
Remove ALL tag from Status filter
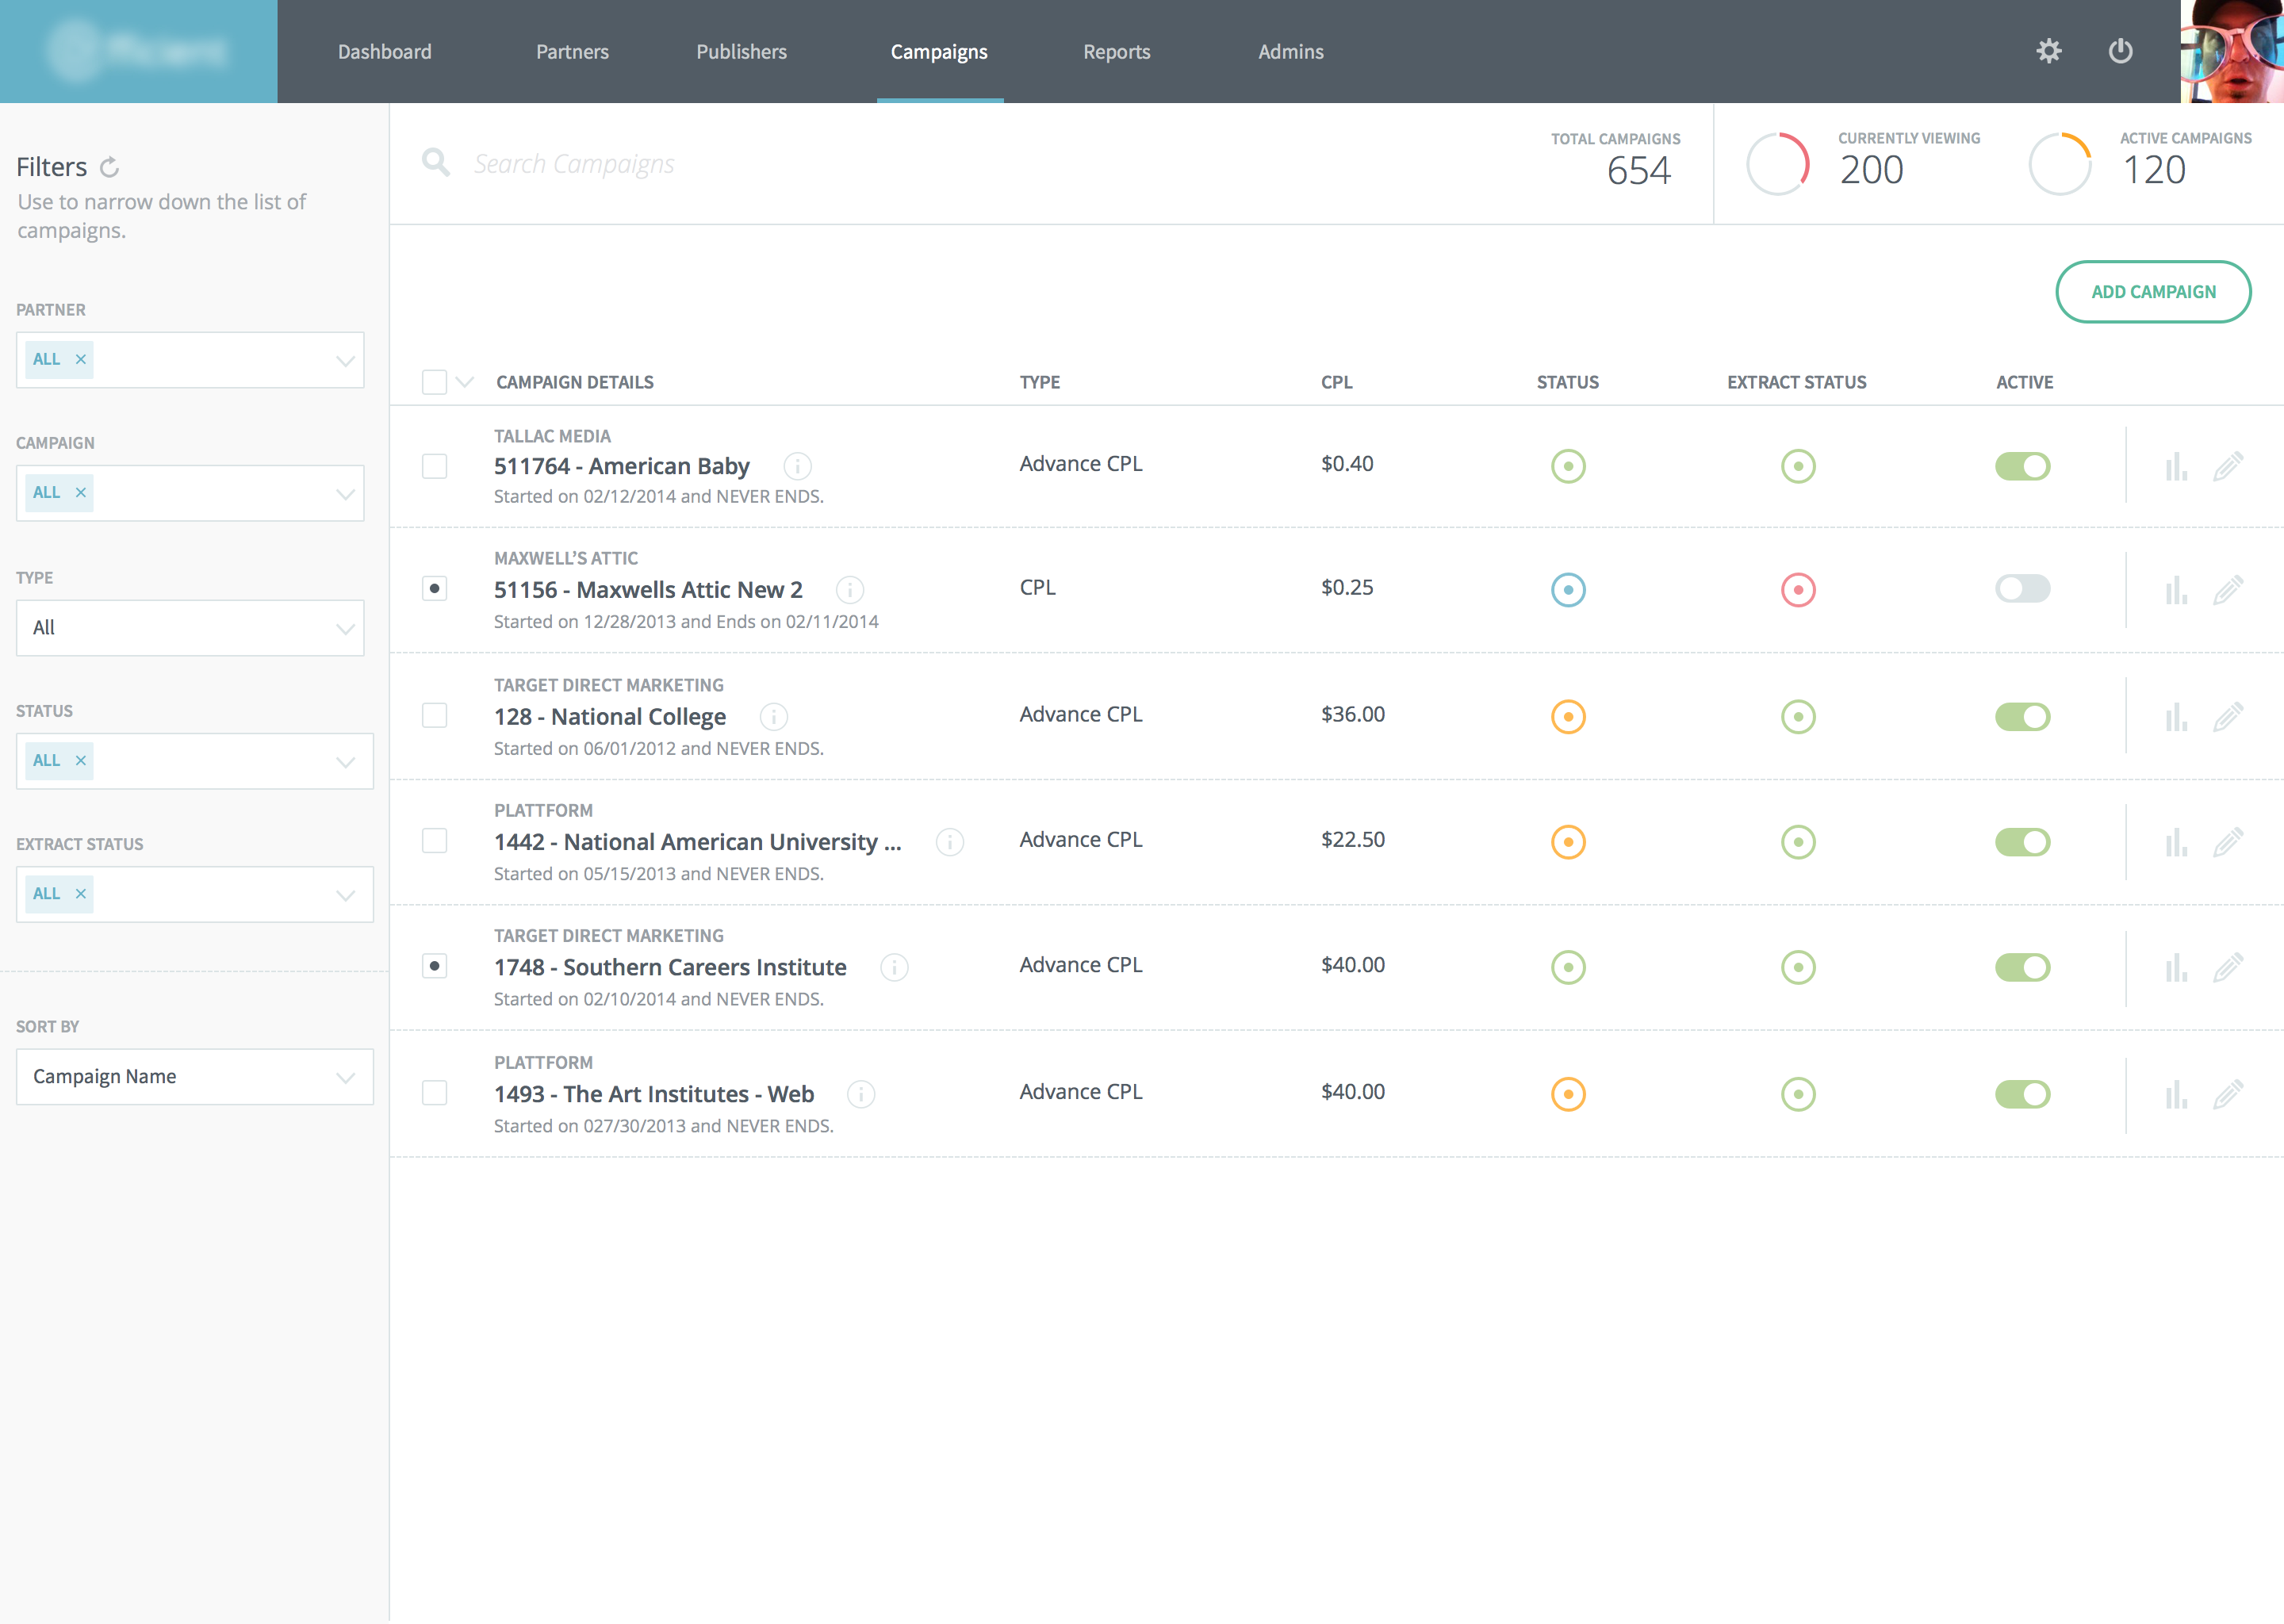tap(81, 760)
